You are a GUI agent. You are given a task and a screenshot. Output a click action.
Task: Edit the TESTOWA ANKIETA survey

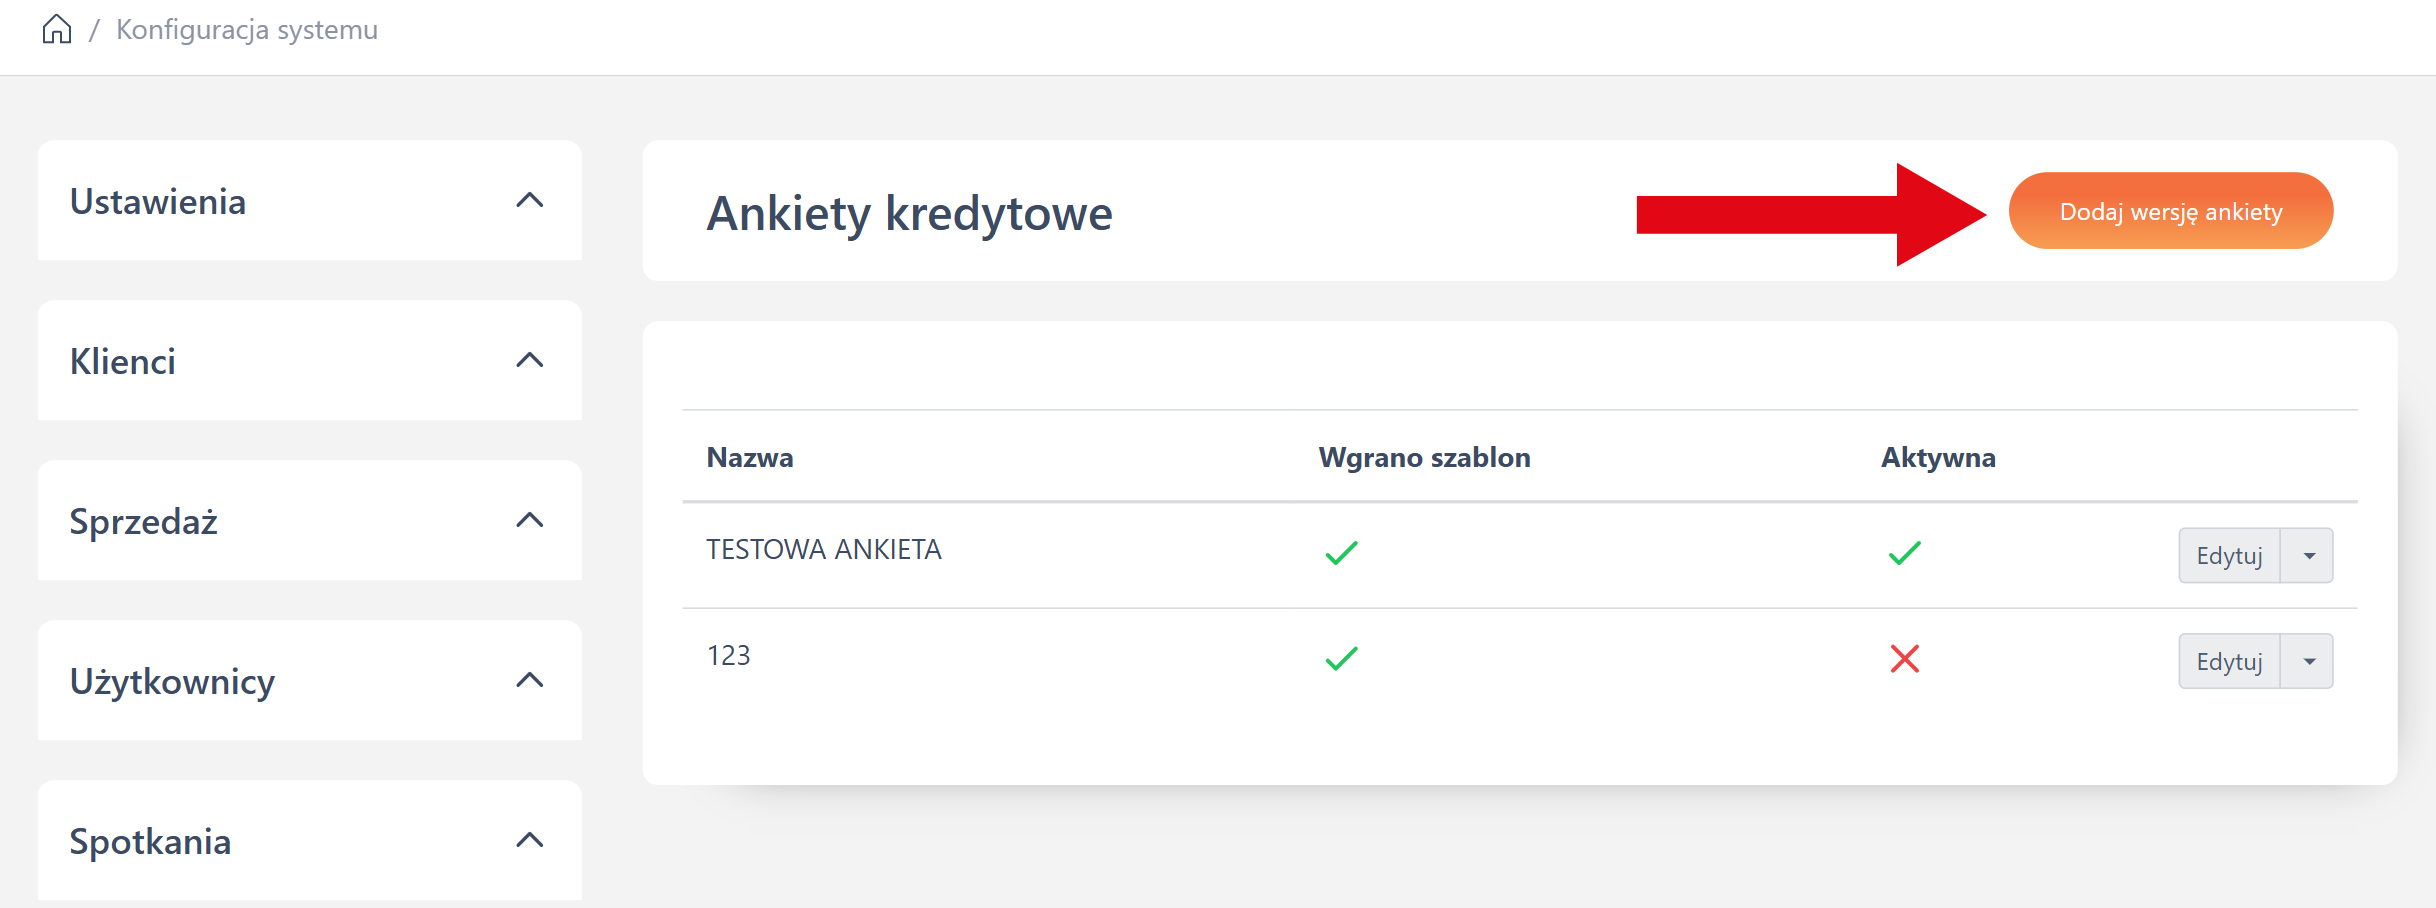2229,556
